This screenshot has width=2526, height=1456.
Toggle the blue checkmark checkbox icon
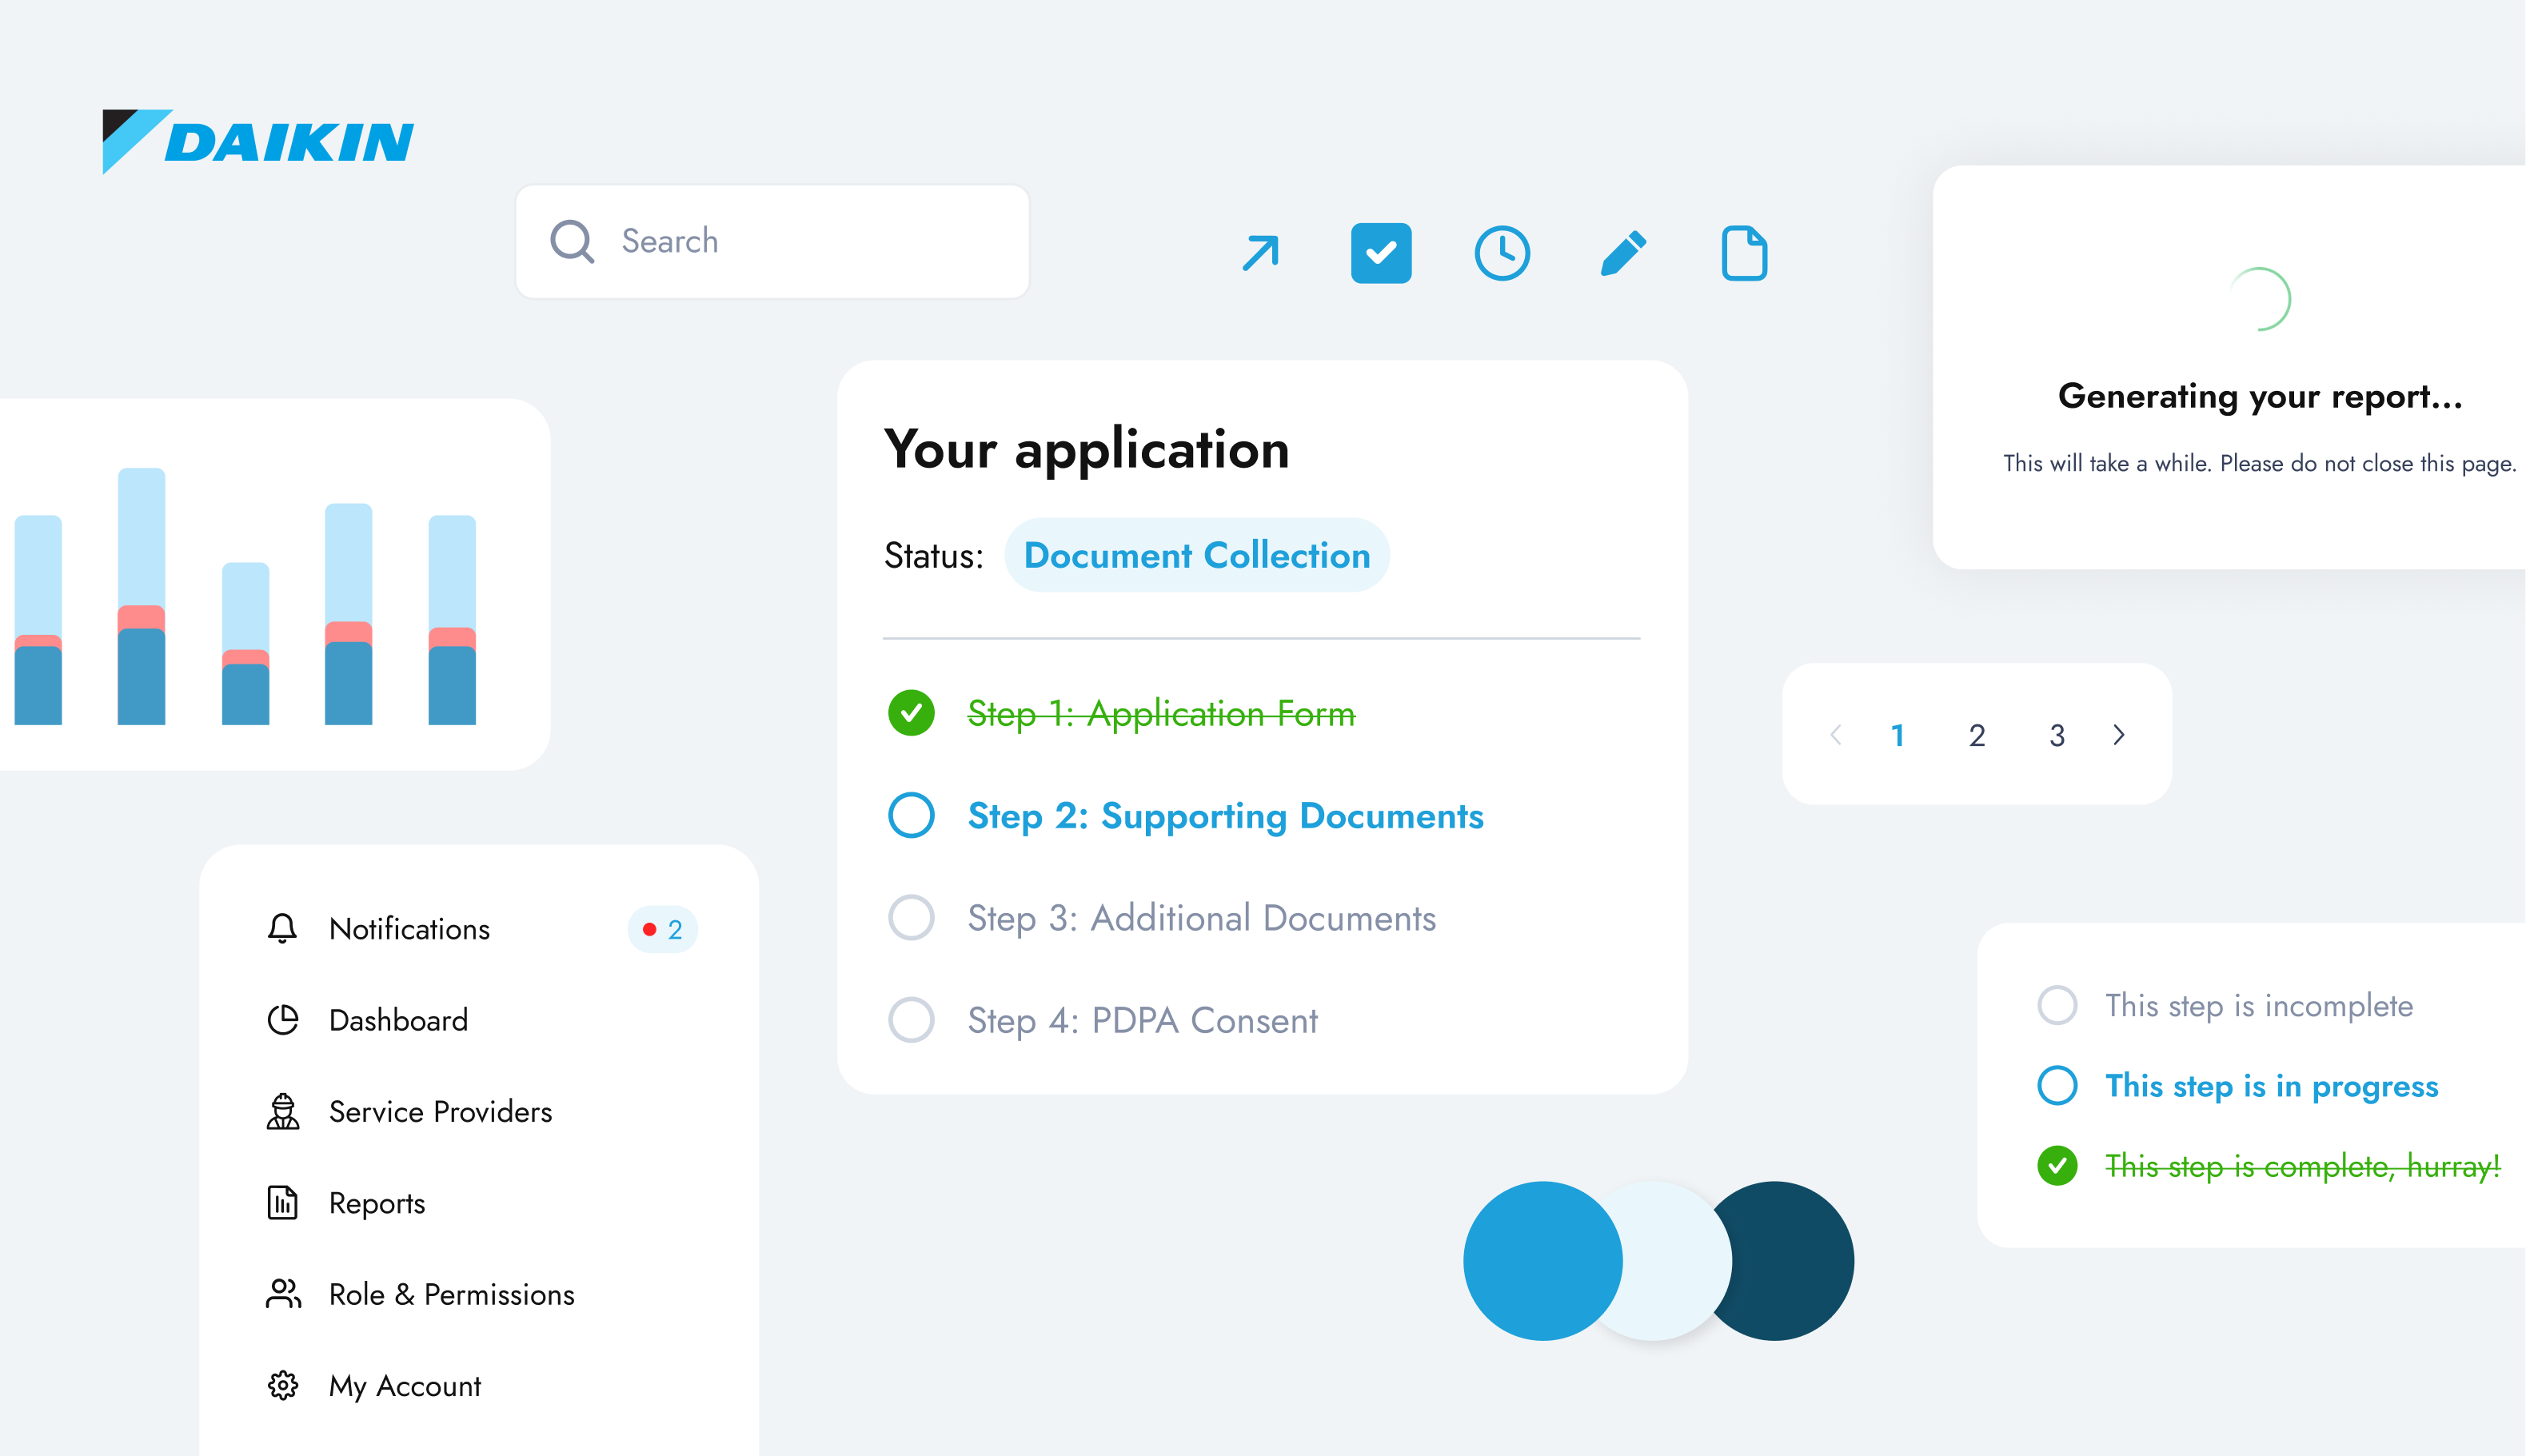click(1380, 253)
